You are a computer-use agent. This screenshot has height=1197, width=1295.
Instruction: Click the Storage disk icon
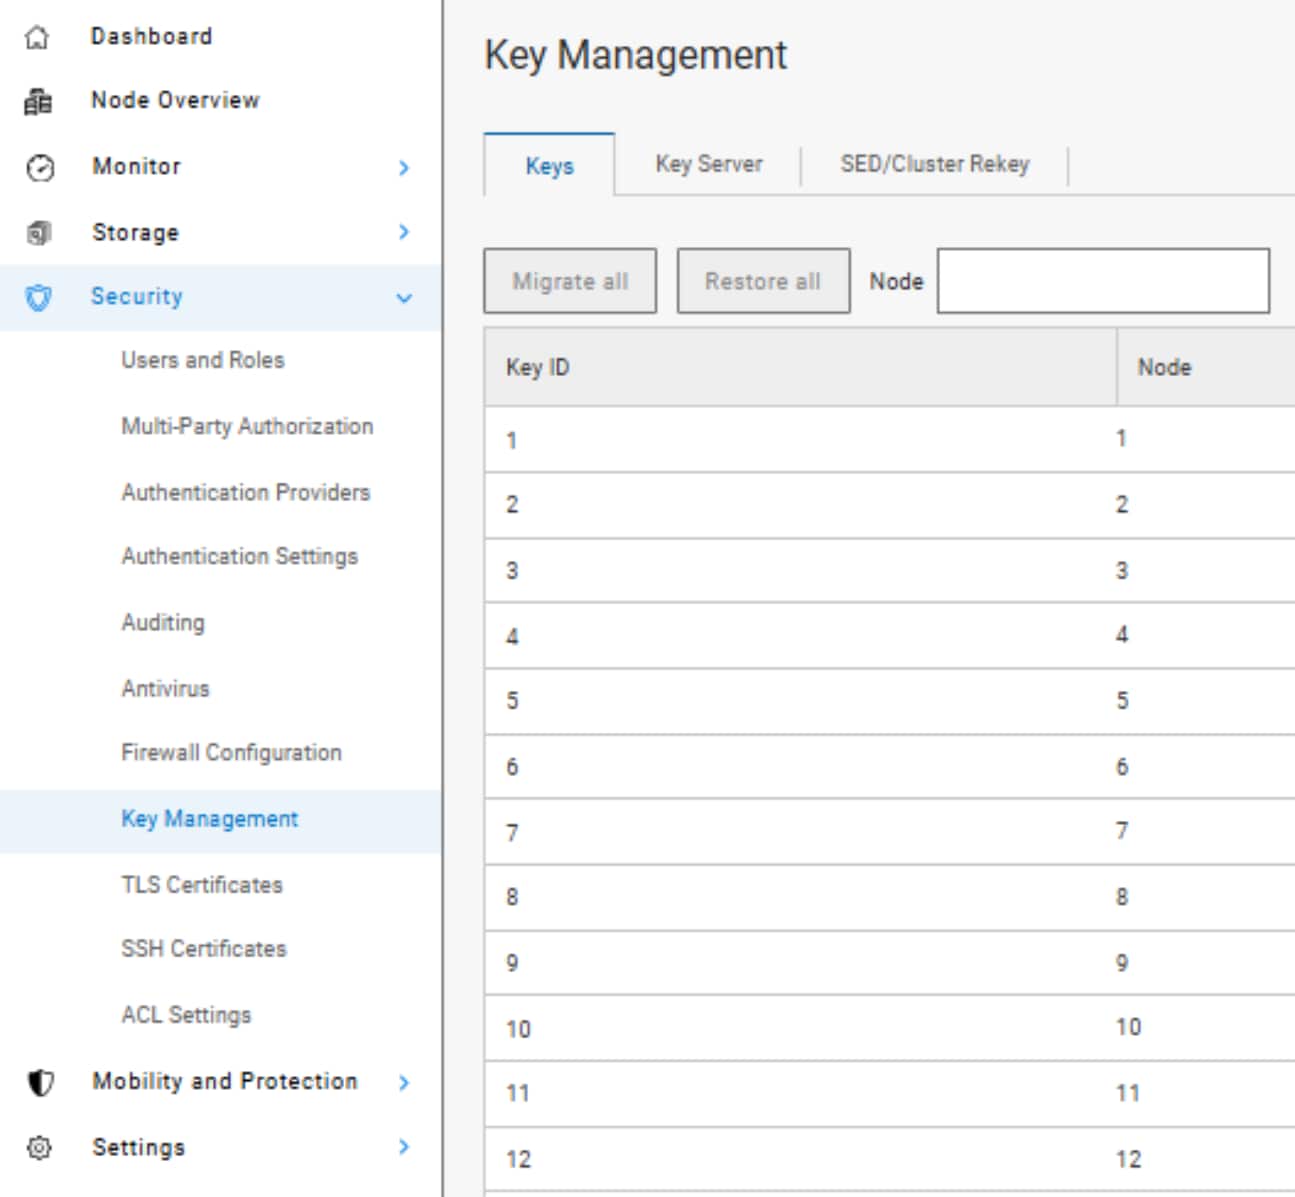(x=38, y=233)
